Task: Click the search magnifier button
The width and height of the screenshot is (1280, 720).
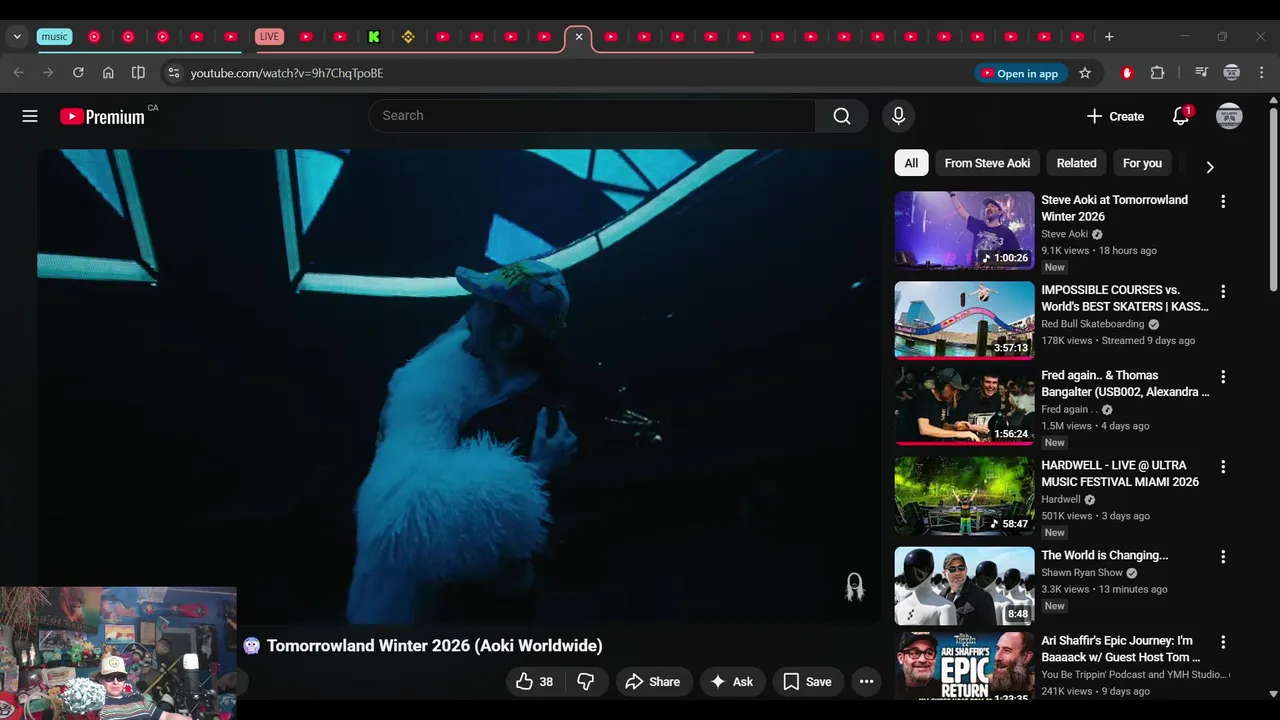Action: [x=842, y=116]
